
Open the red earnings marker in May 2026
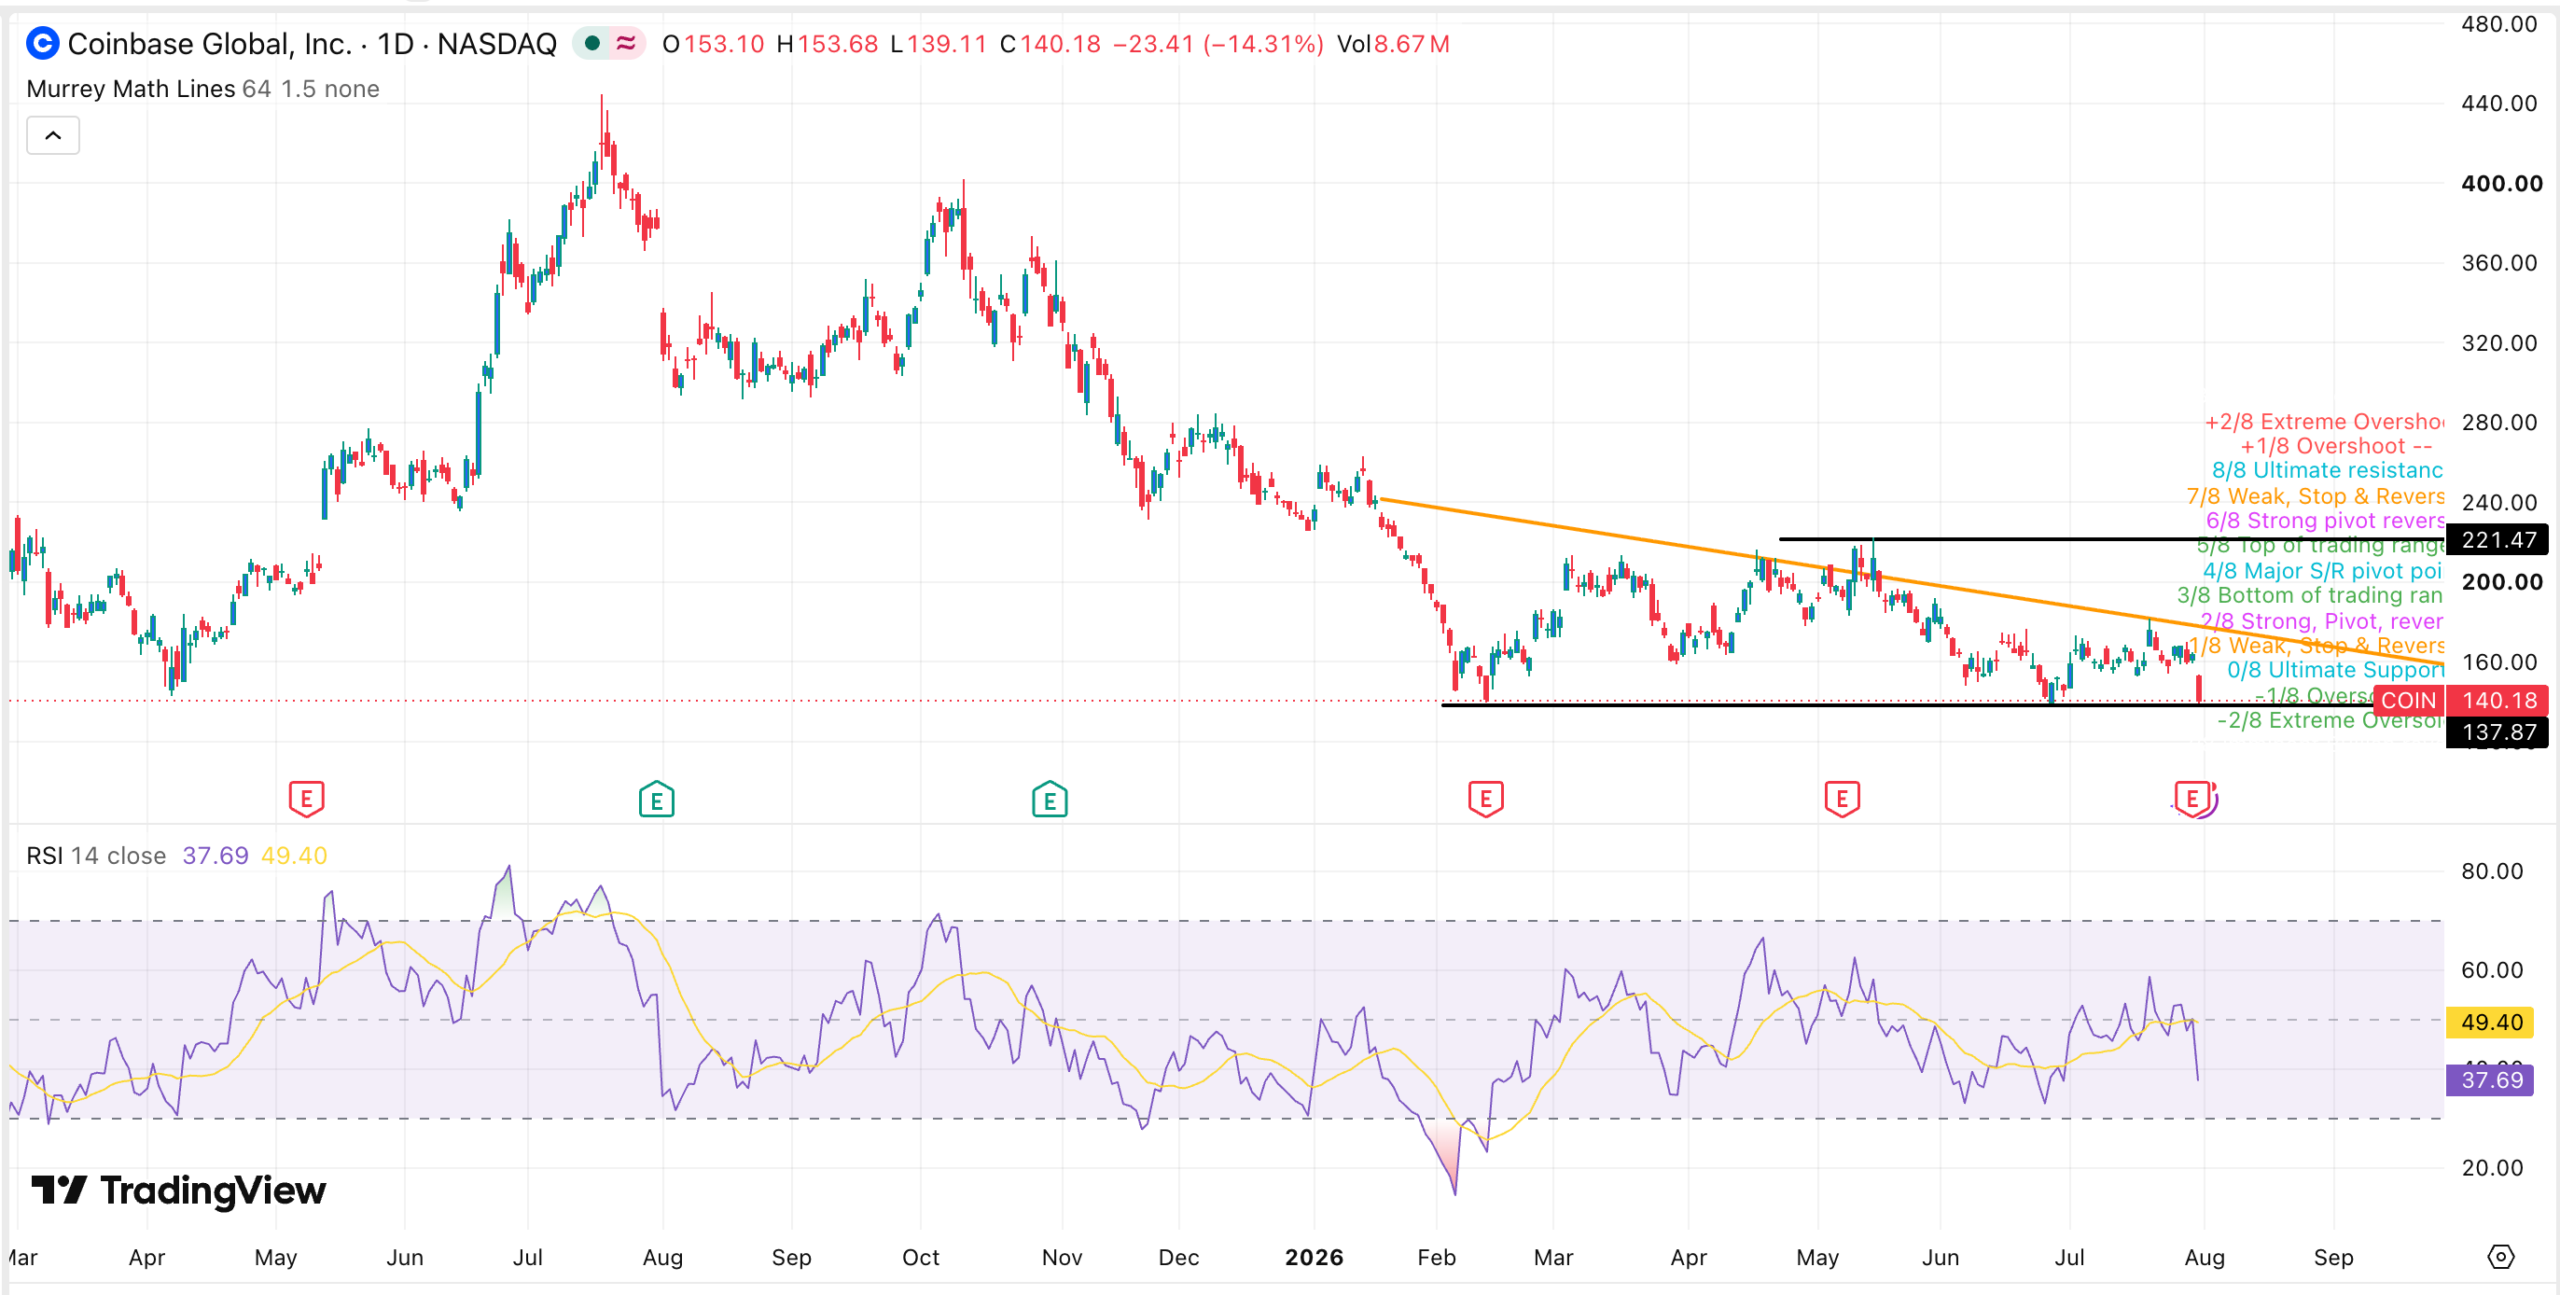pyautogui.click(x=1842, y=799)
